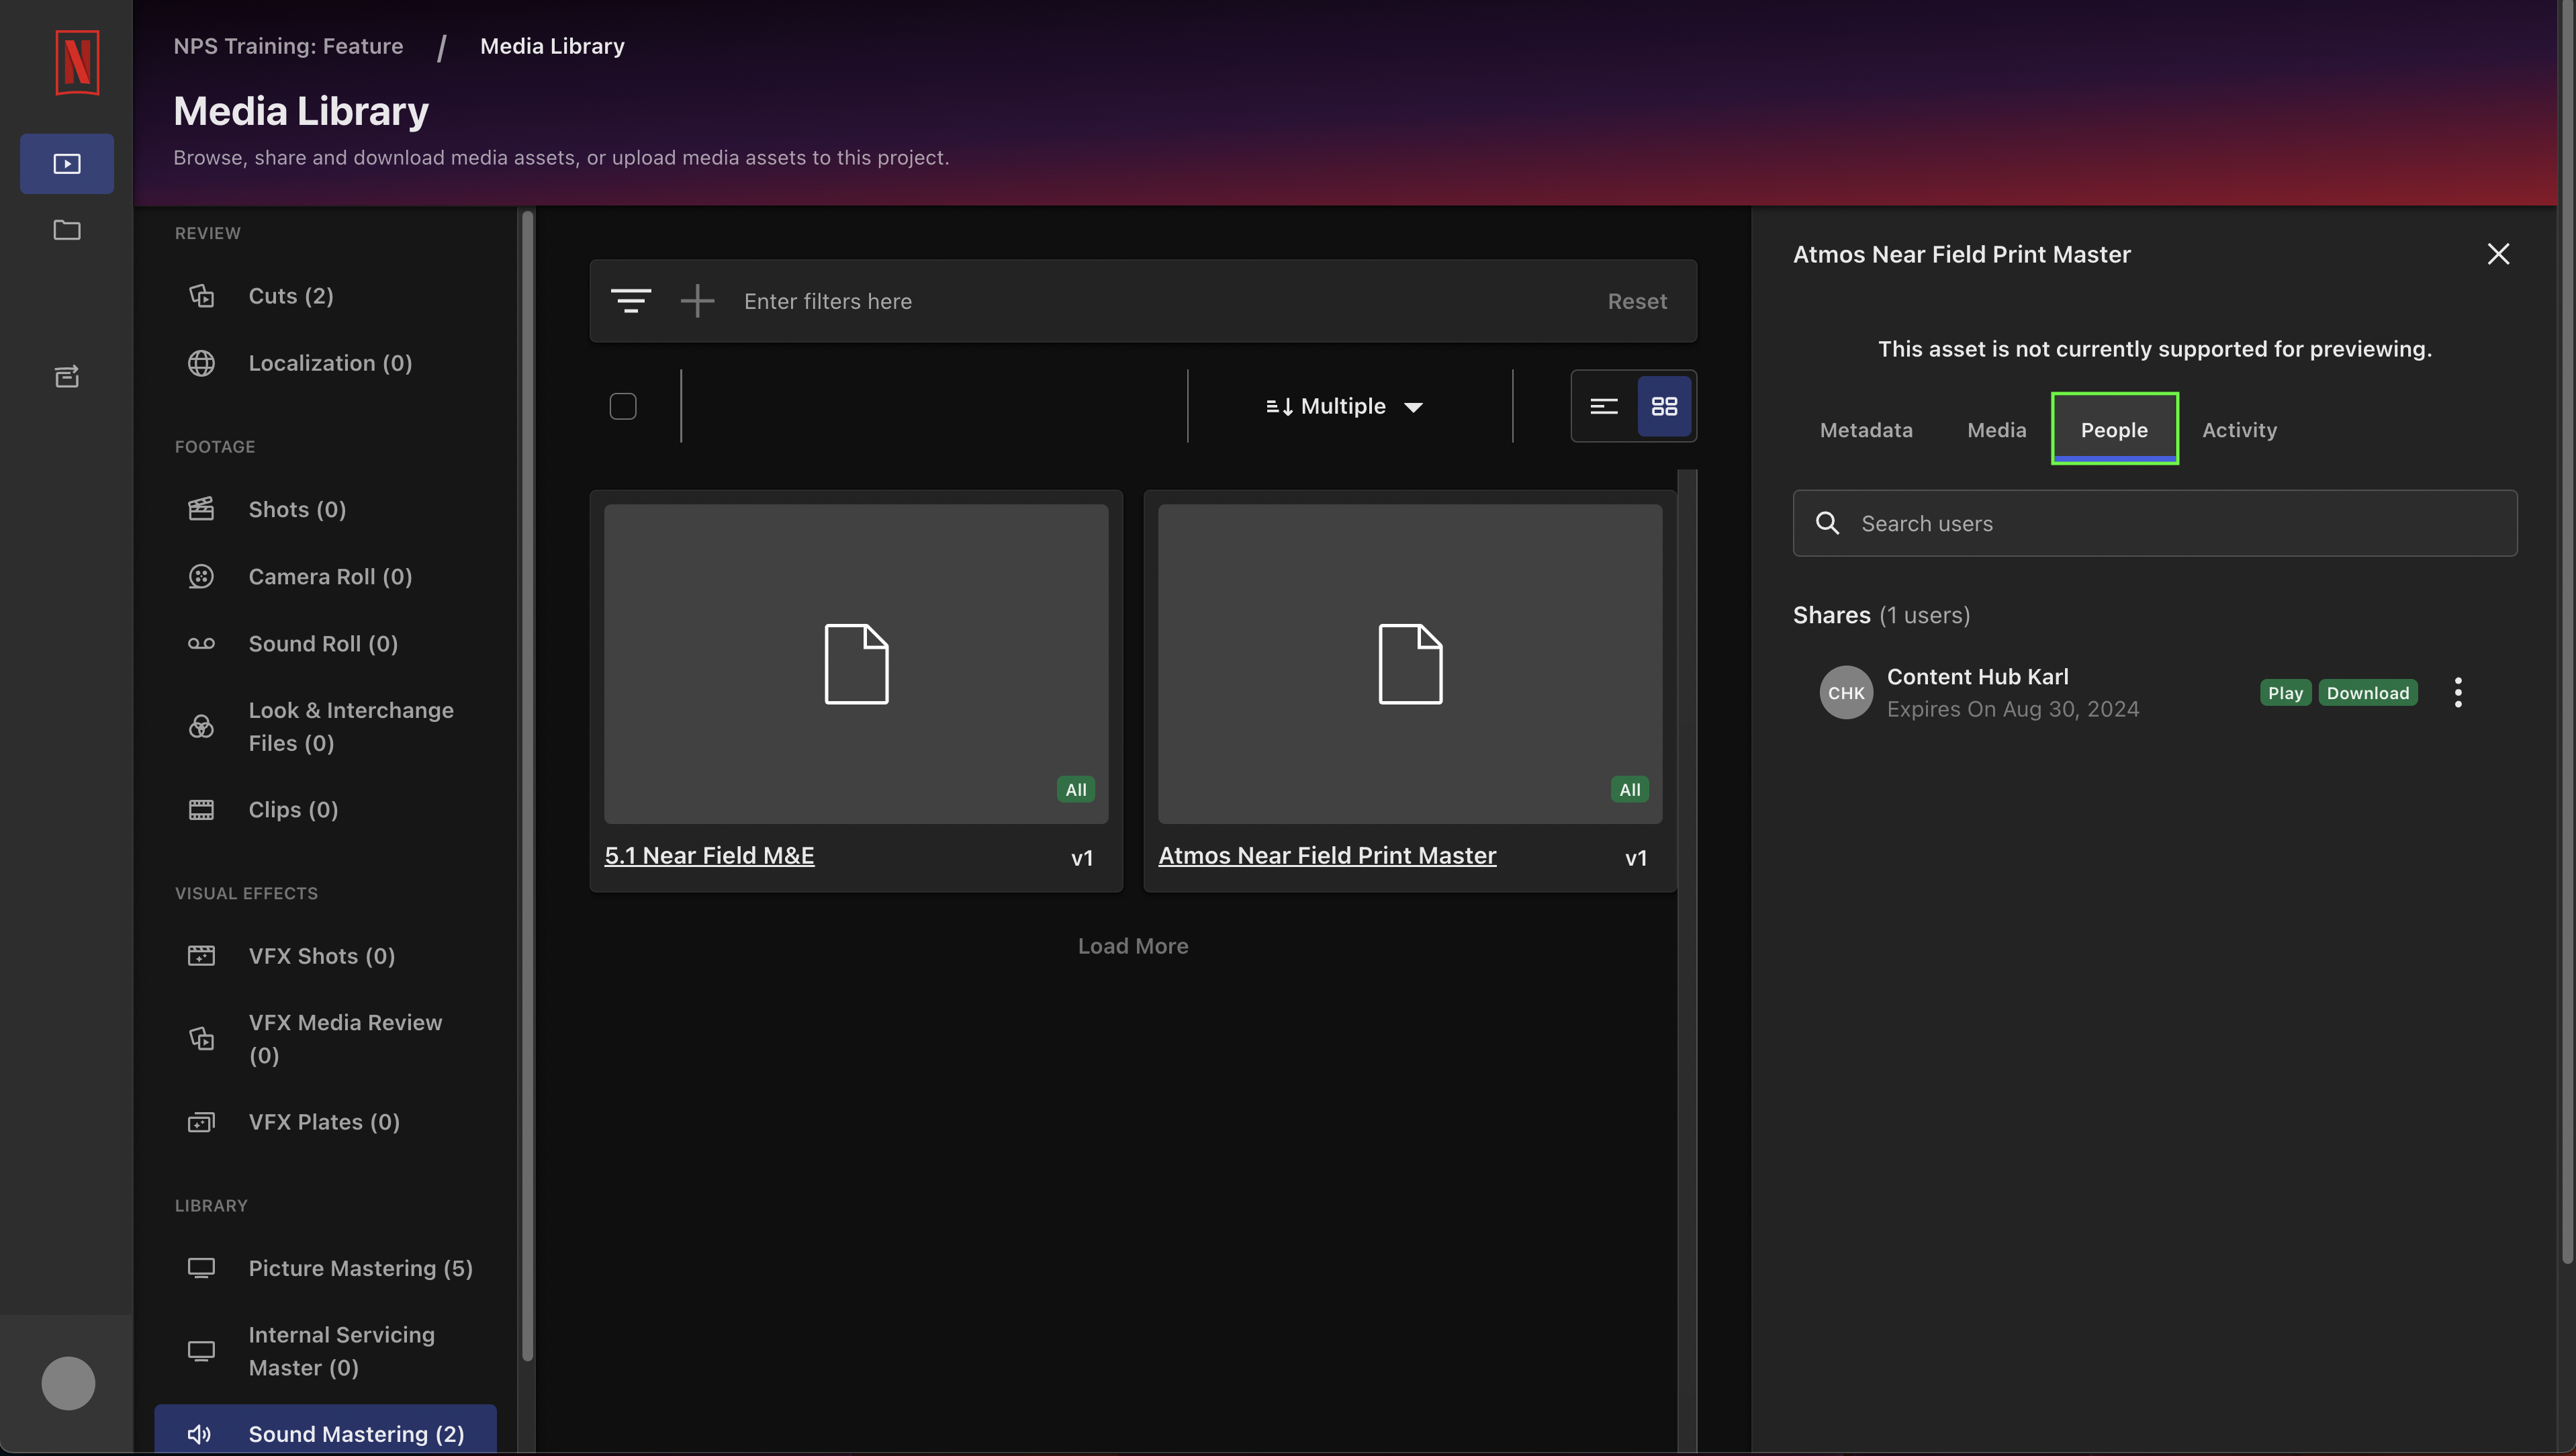Click the NPS Training: Feature breadcrumb
The image size is (2576, 1456).
point(288,46)
